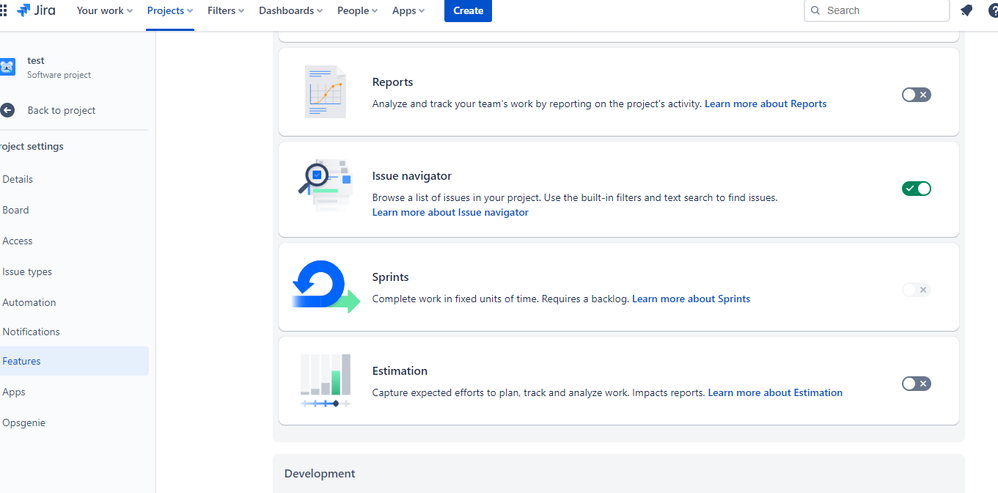
Task: Open Apps in project settings sidebar
Action: (74, 392)
